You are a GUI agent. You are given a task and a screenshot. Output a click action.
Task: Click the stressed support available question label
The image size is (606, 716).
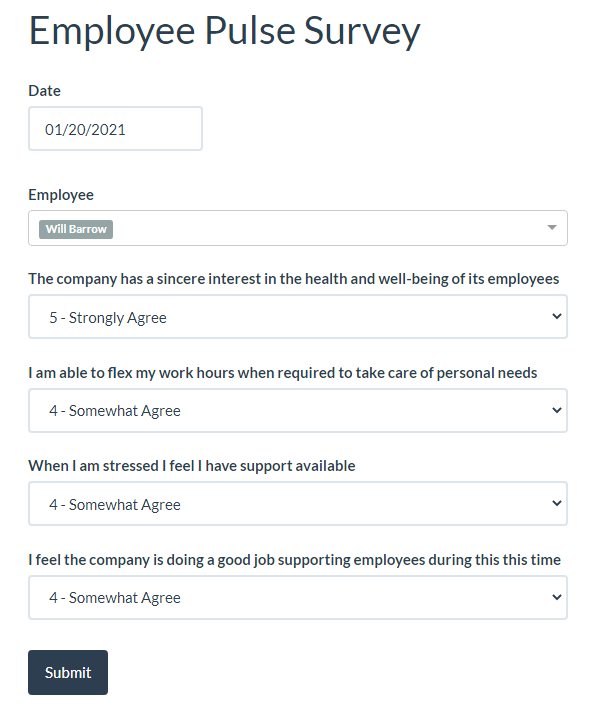(191, 466)
